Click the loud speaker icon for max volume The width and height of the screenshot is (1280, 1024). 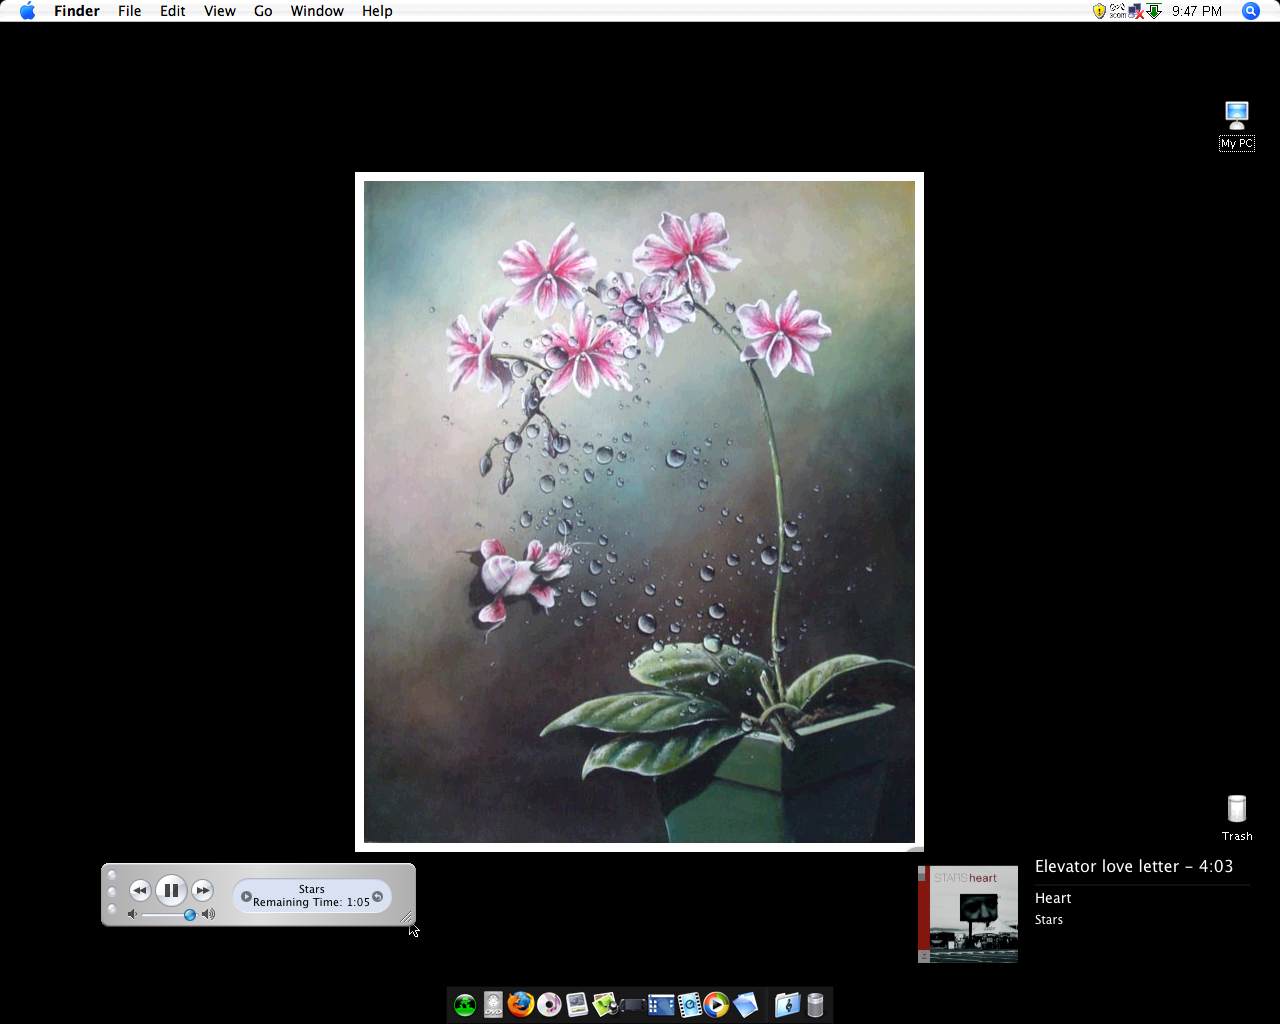point(208,914)
